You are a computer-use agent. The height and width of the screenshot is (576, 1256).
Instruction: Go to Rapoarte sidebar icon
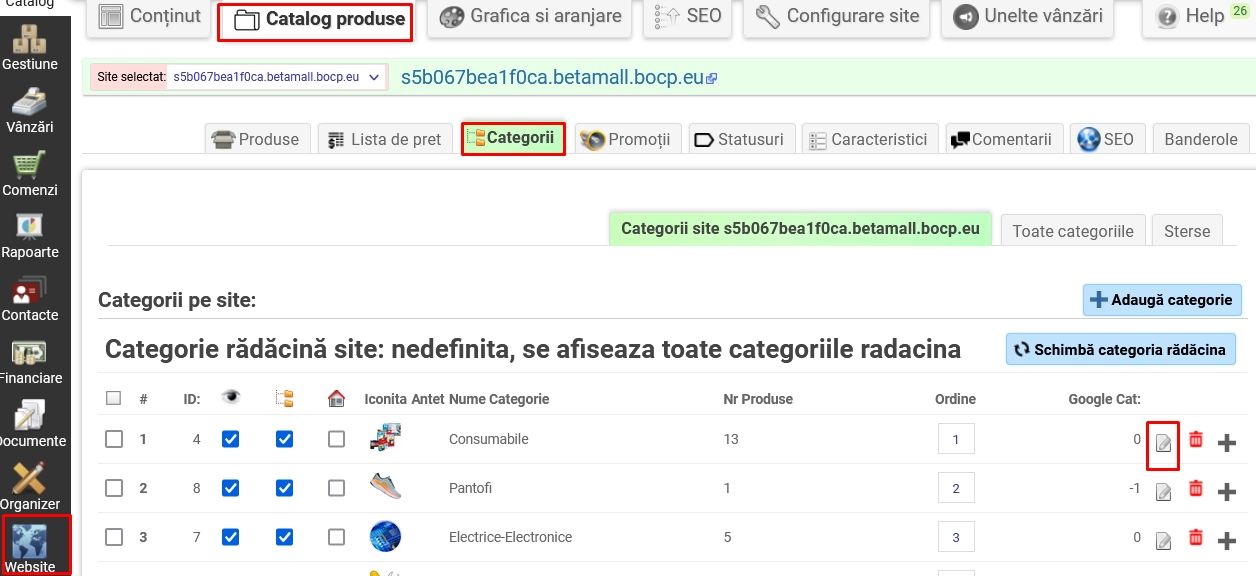click(29, 236)
